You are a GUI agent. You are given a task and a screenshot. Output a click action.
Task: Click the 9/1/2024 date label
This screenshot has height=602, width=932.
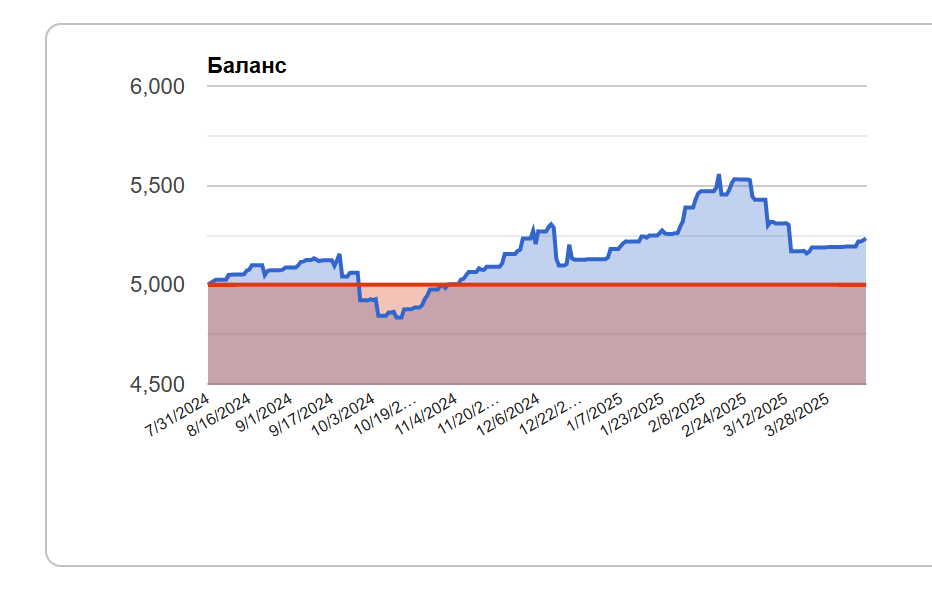pos(264,413)
